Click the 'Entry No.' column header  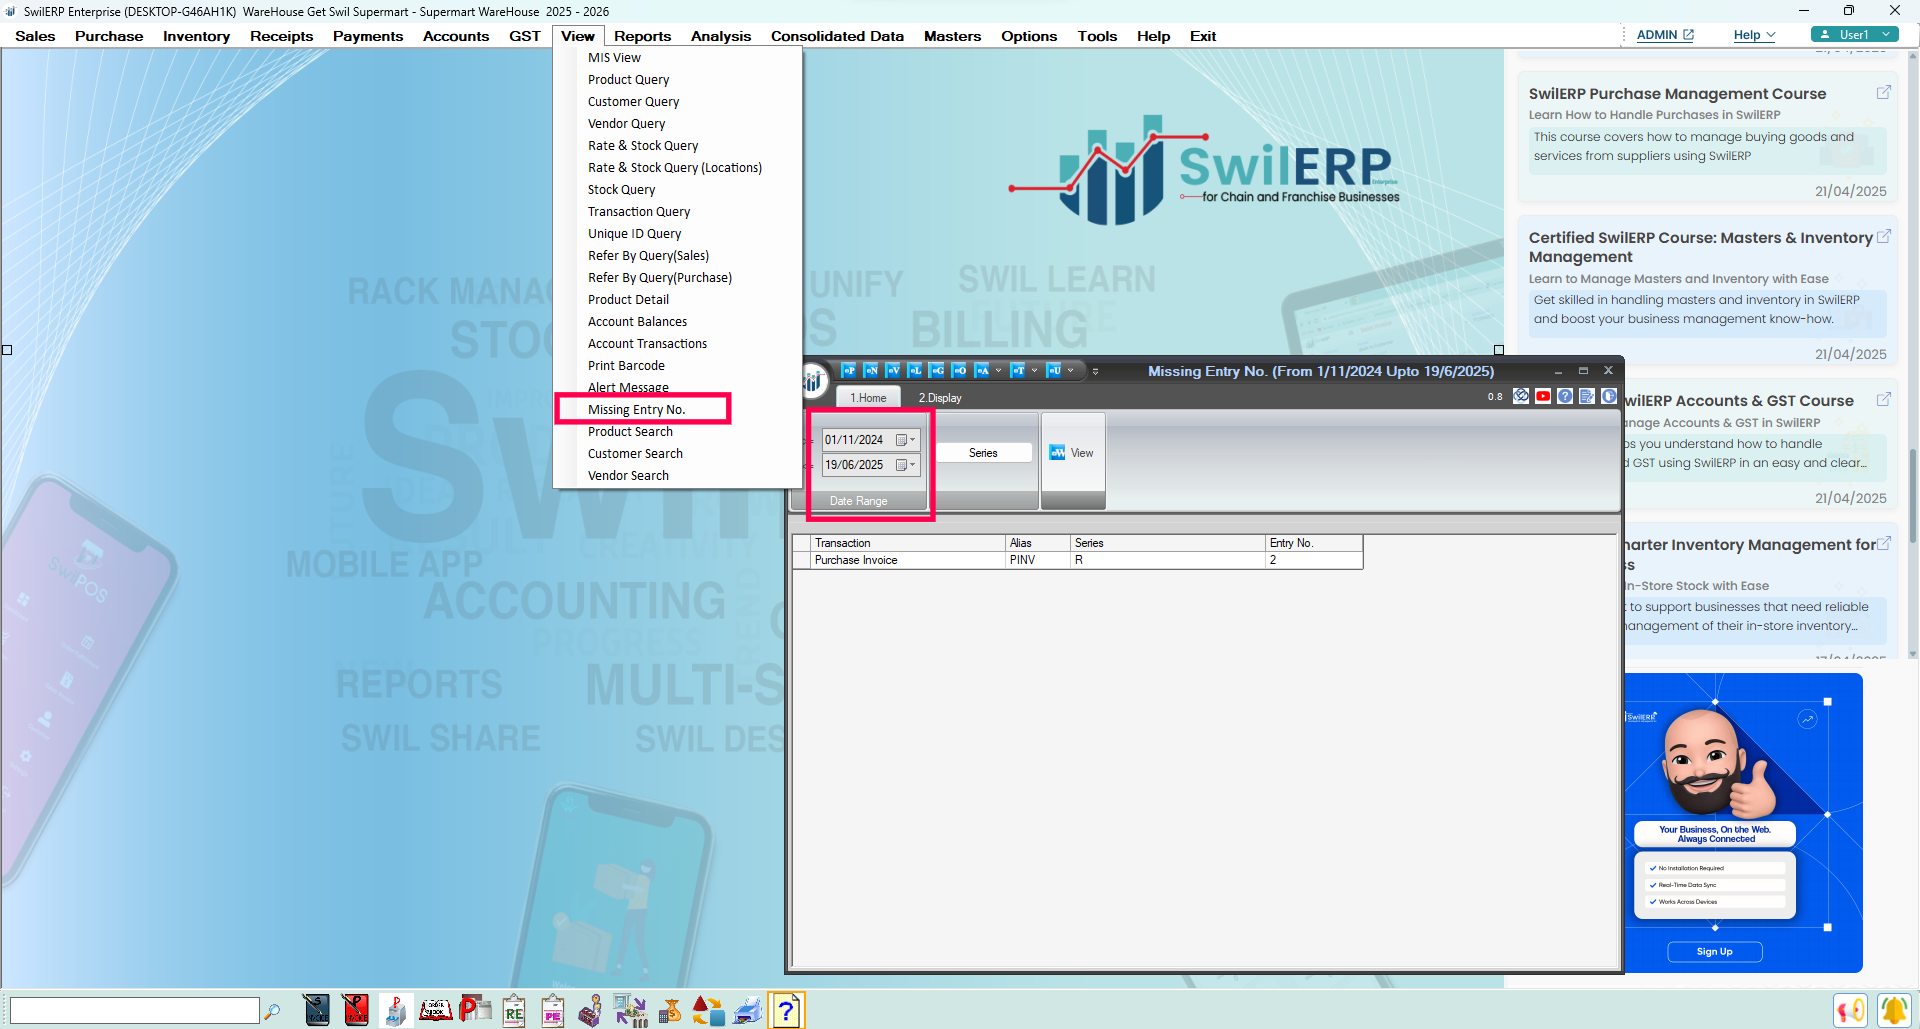click(x=1314, y=543)
